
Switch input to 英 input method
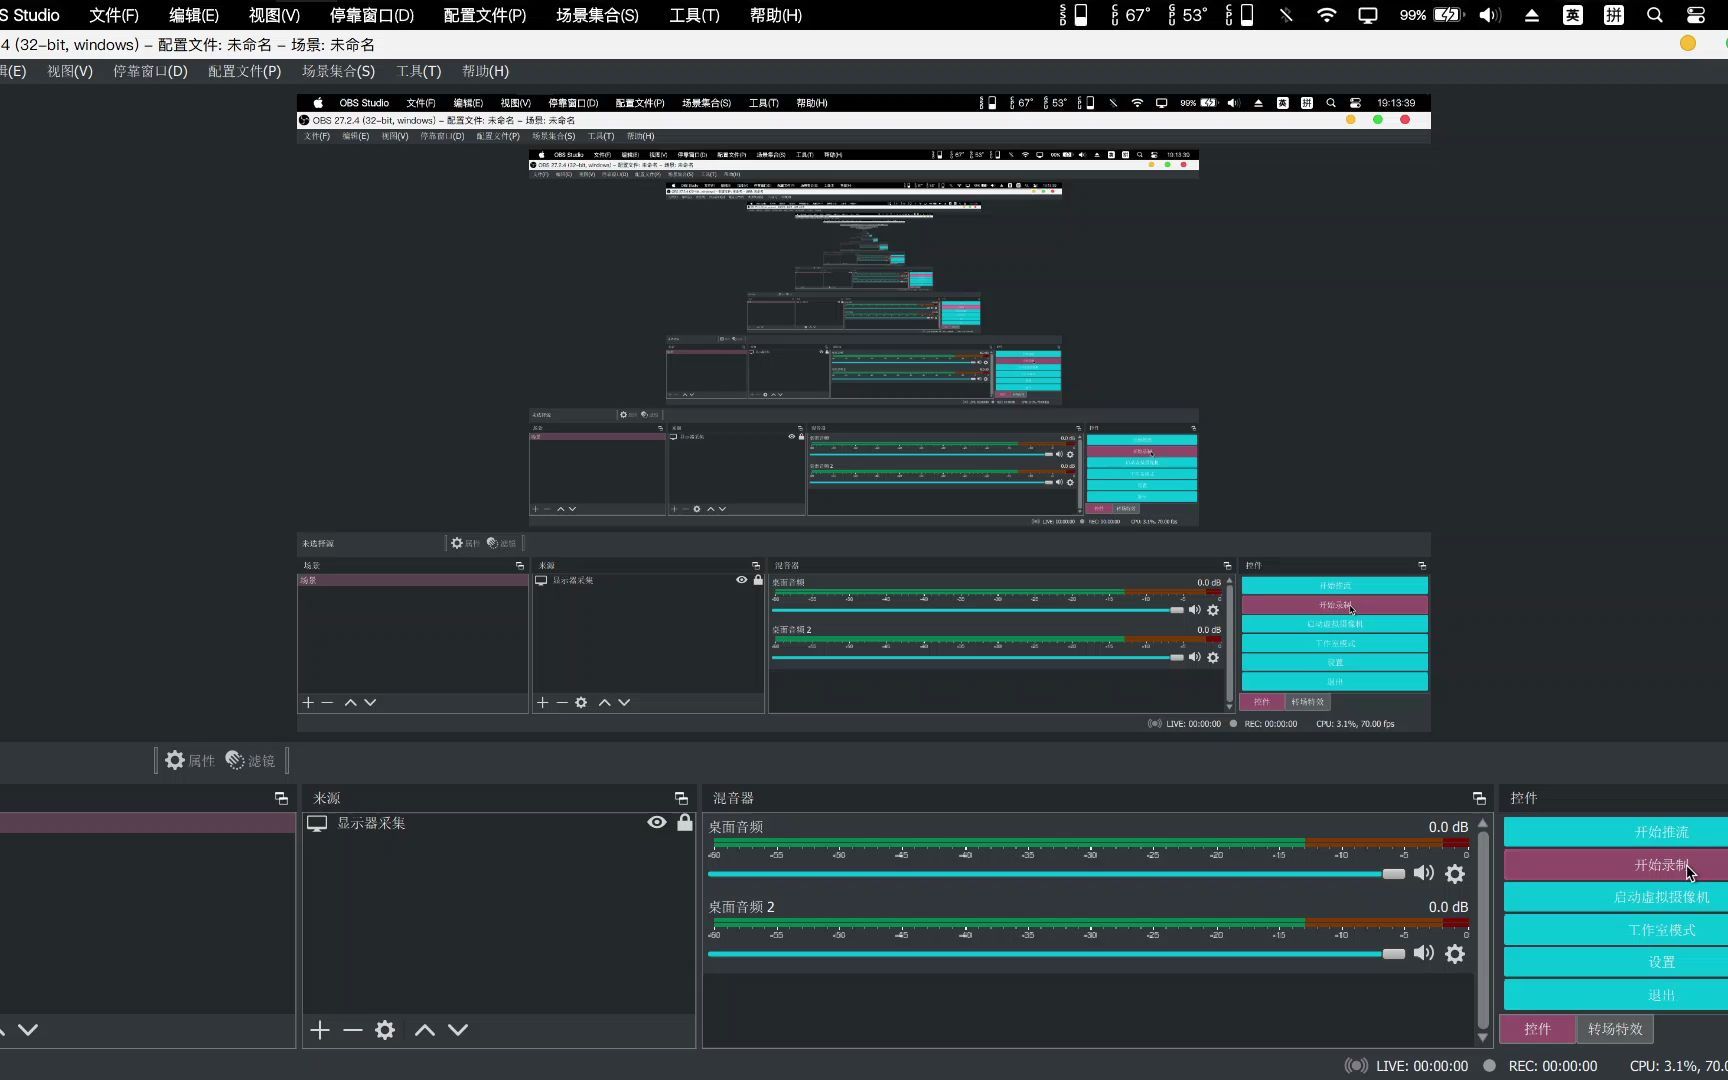pyautogui.click(x=1573, y=15)
